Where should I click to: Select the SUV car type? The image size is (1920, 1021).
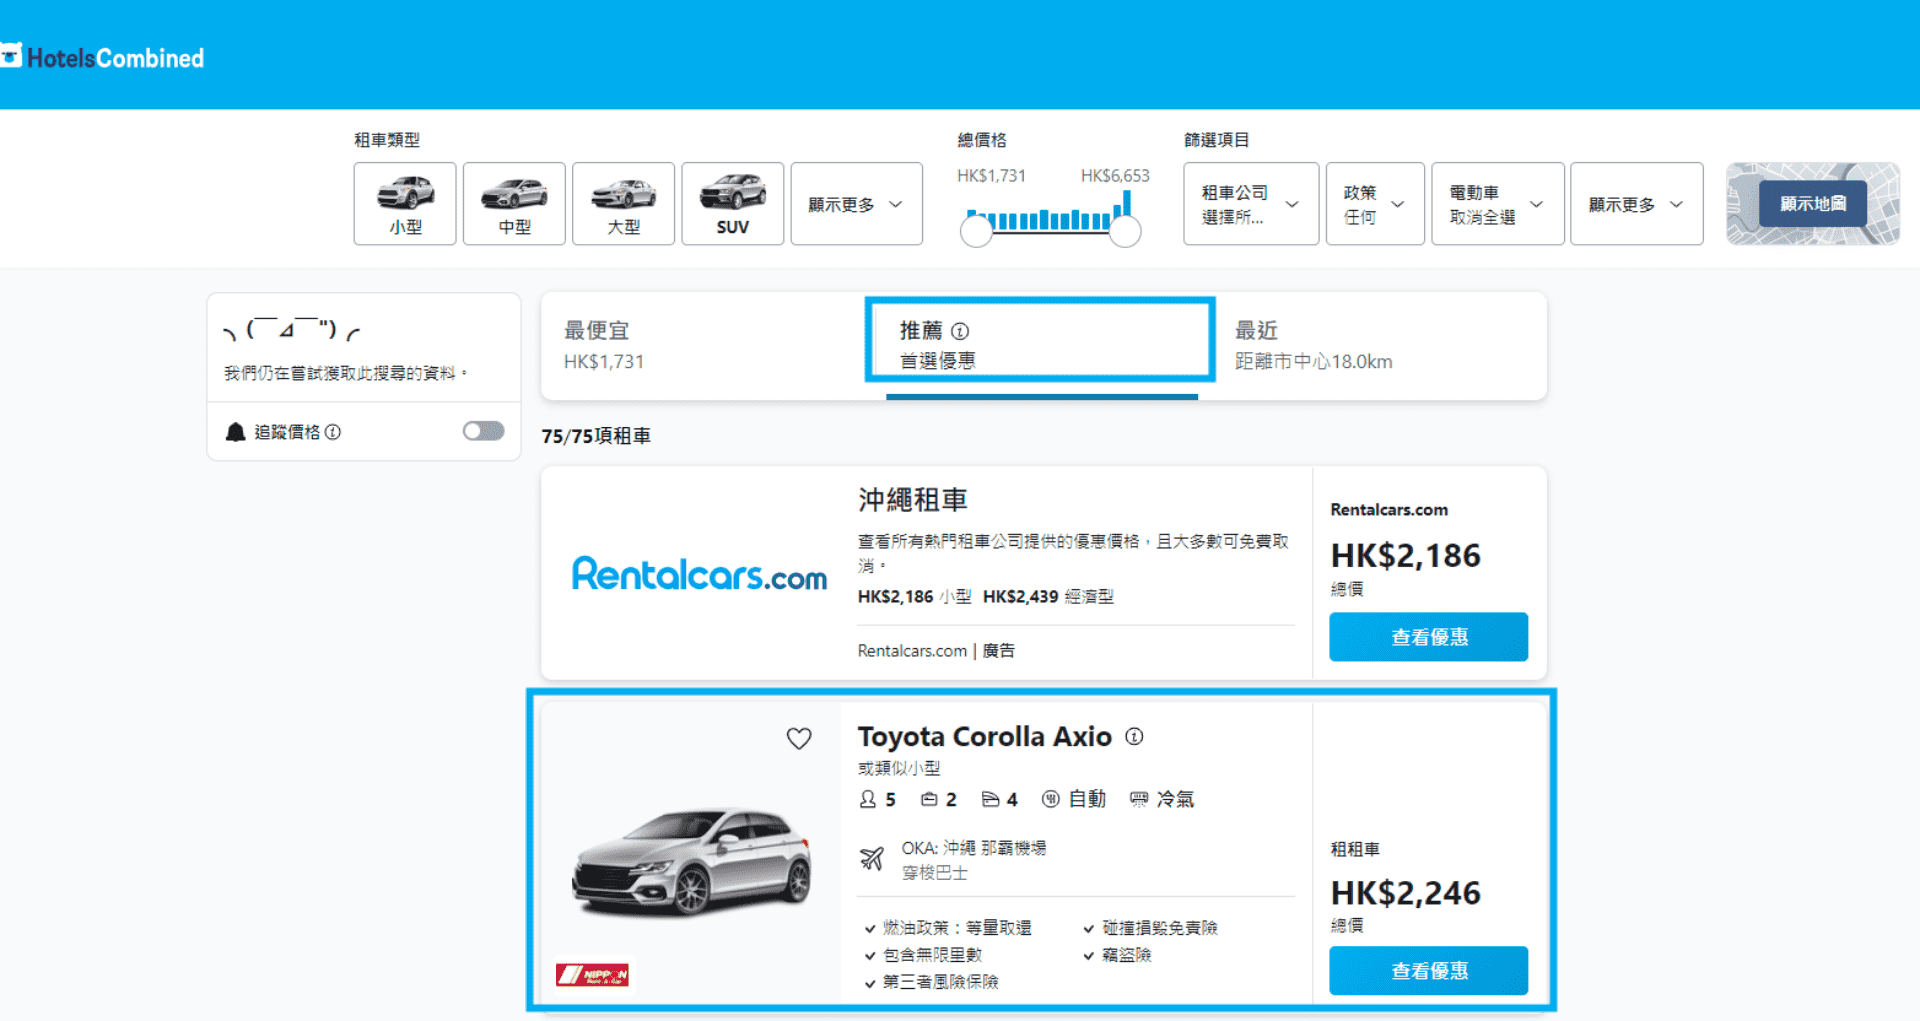tap(732, 204)
